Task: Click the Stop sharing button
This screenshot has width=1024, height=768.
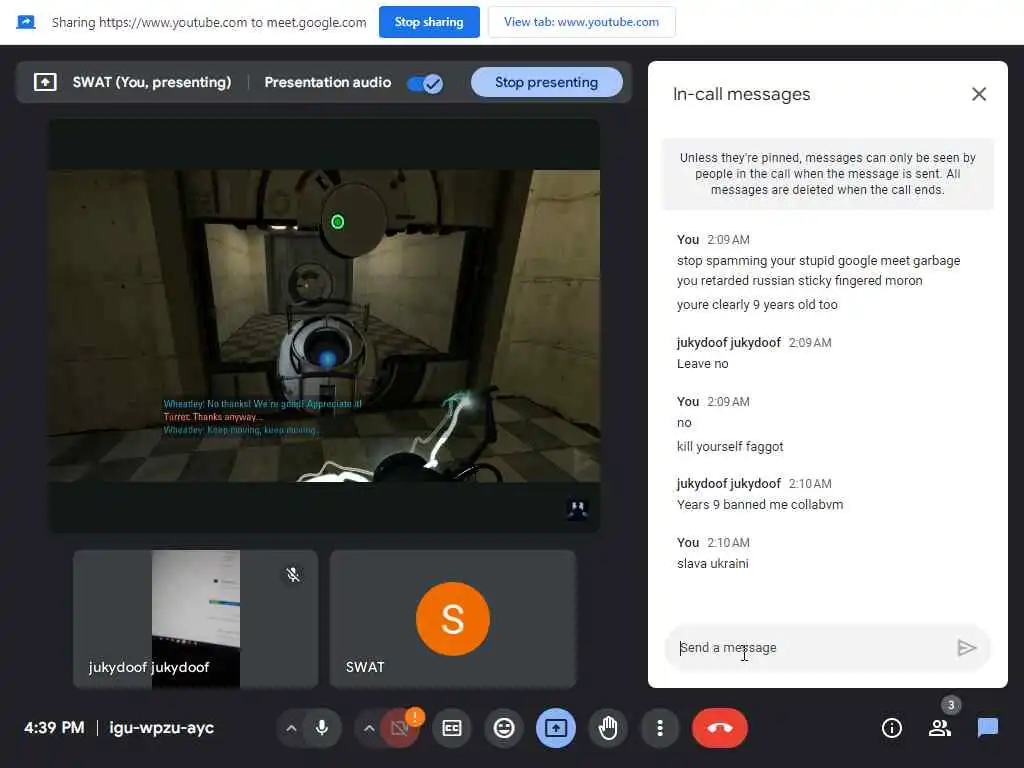Action: [429, 22]
